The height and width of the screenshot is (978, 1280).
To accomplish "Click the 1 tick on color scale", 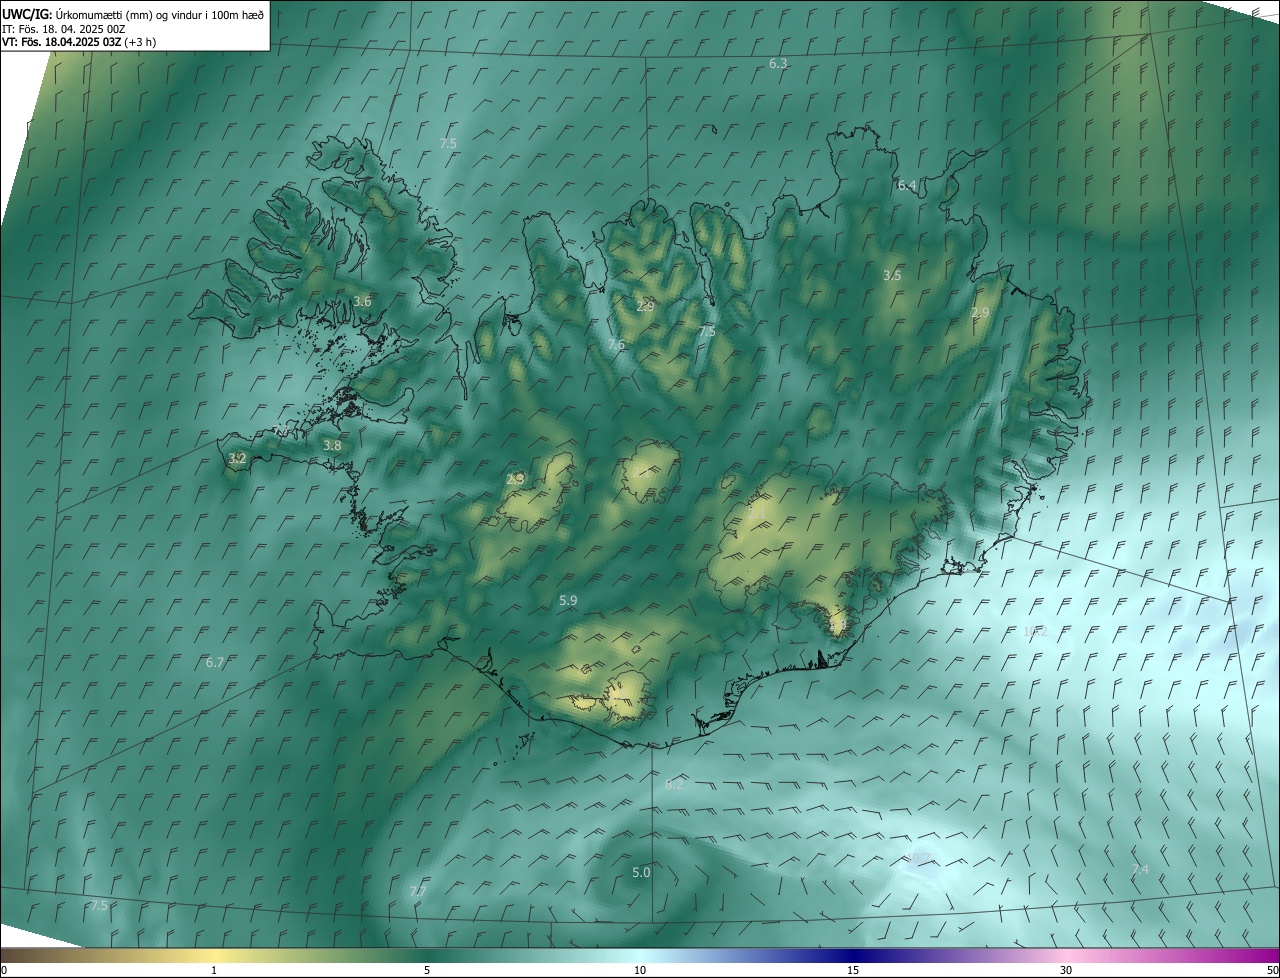I will point(214,970).
